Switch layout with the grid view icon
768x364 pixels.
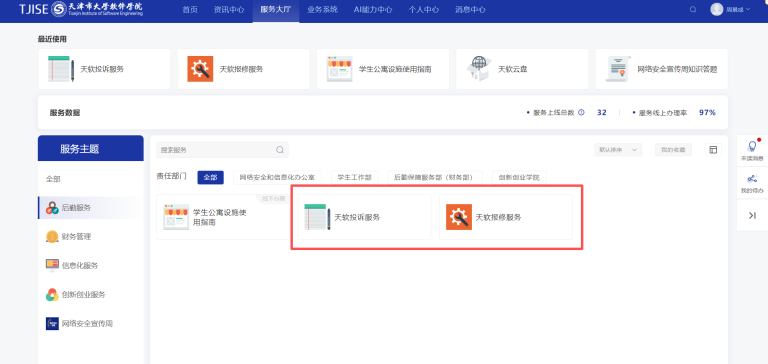[713, 150]
